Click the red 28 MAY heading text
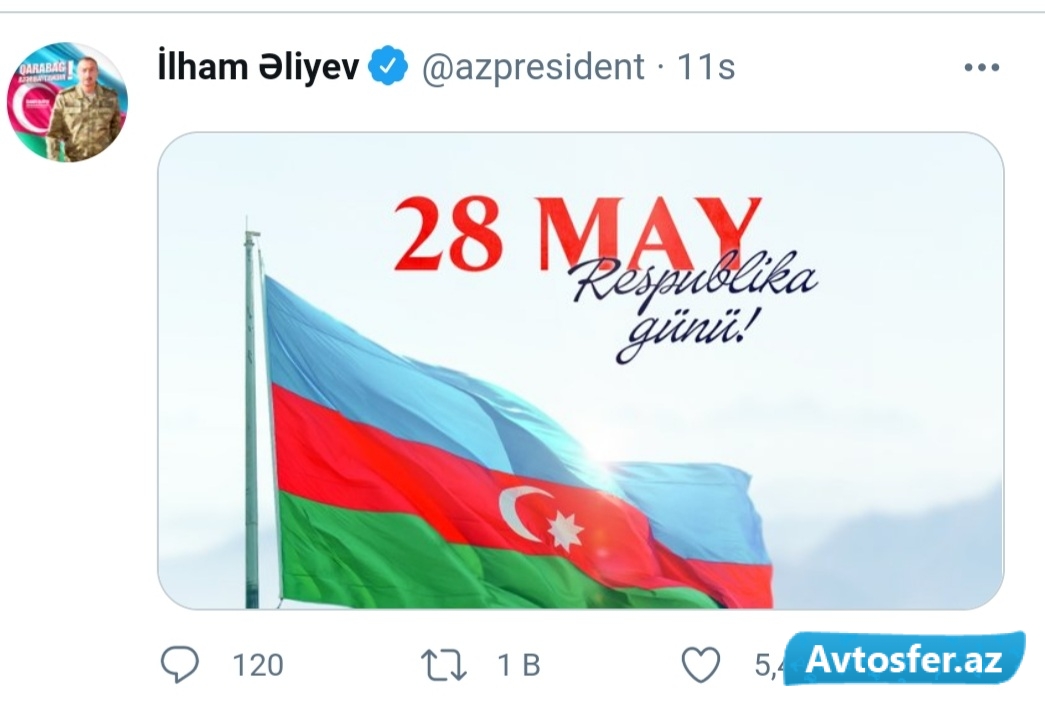 click(x=577, y=234)
